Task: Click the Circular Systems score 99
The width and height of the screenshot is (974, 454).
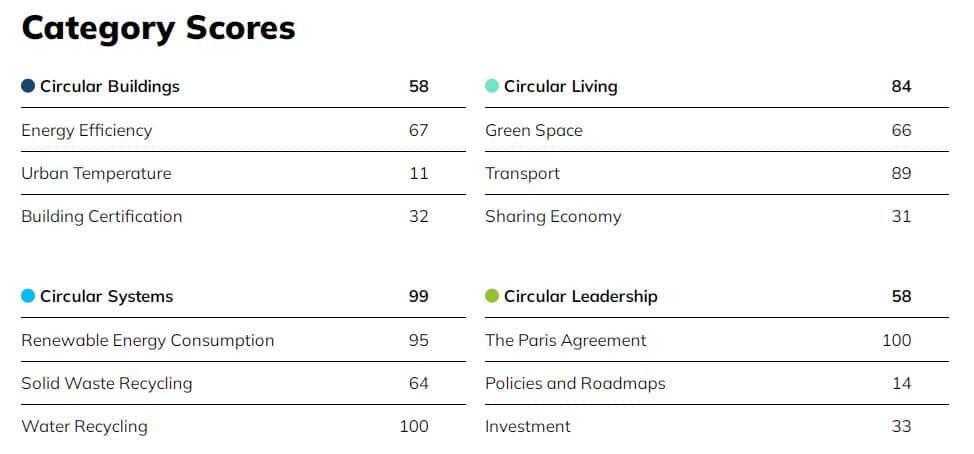Action: [419, 296]
